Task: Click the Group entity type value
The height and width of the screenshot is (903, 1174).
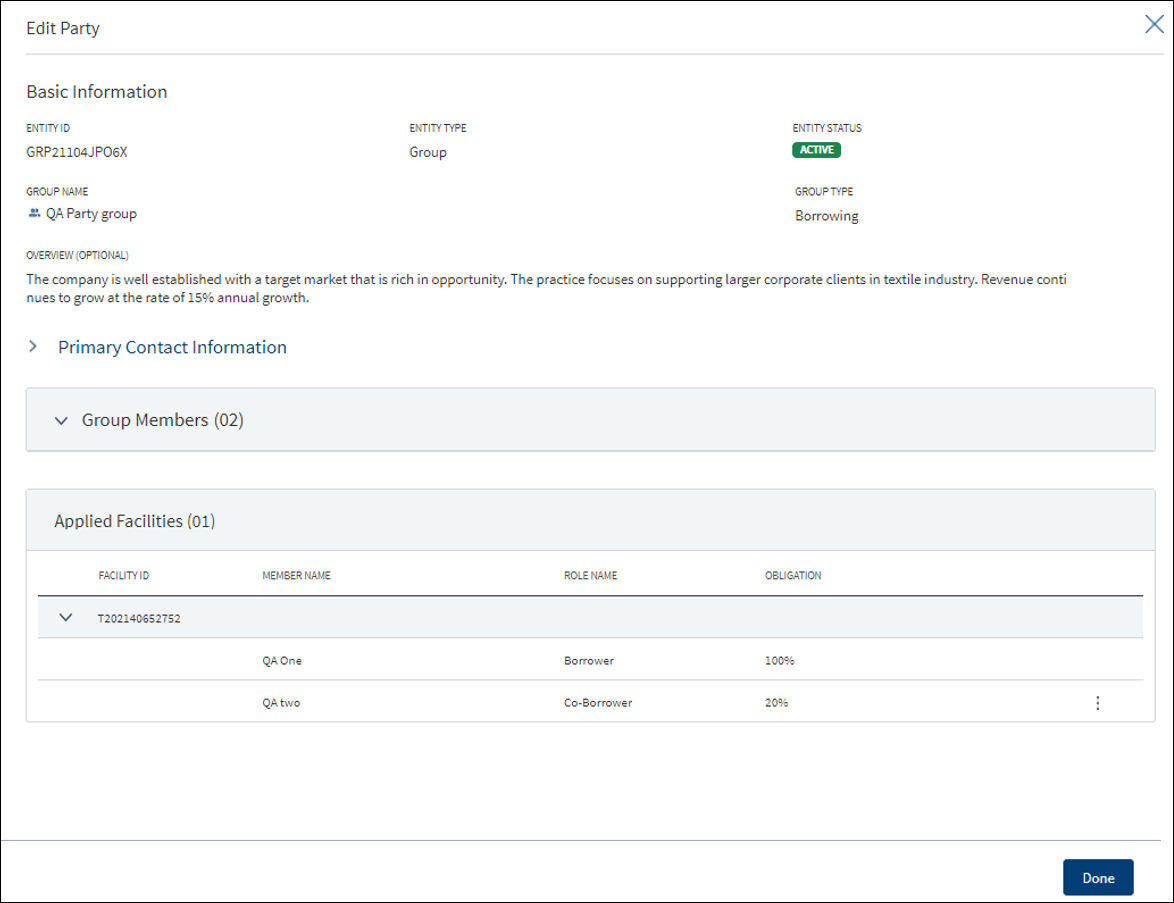Action: (x=428, y=152)
